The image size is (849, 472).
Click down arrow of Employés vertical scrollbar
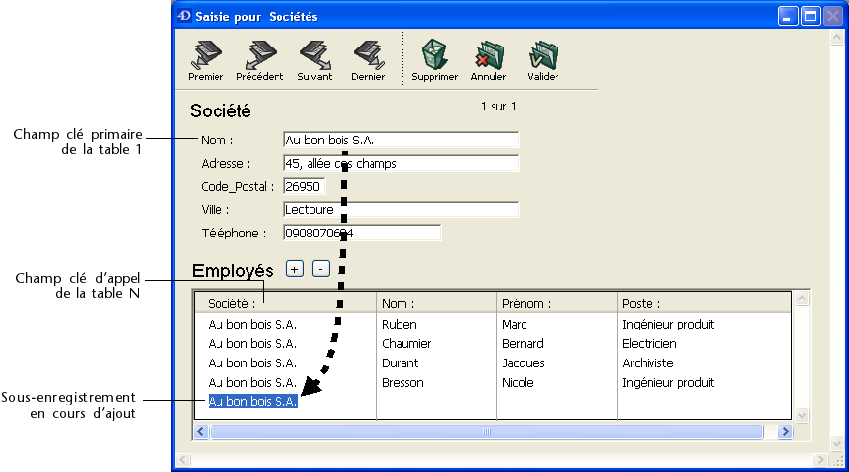[802, 415]
